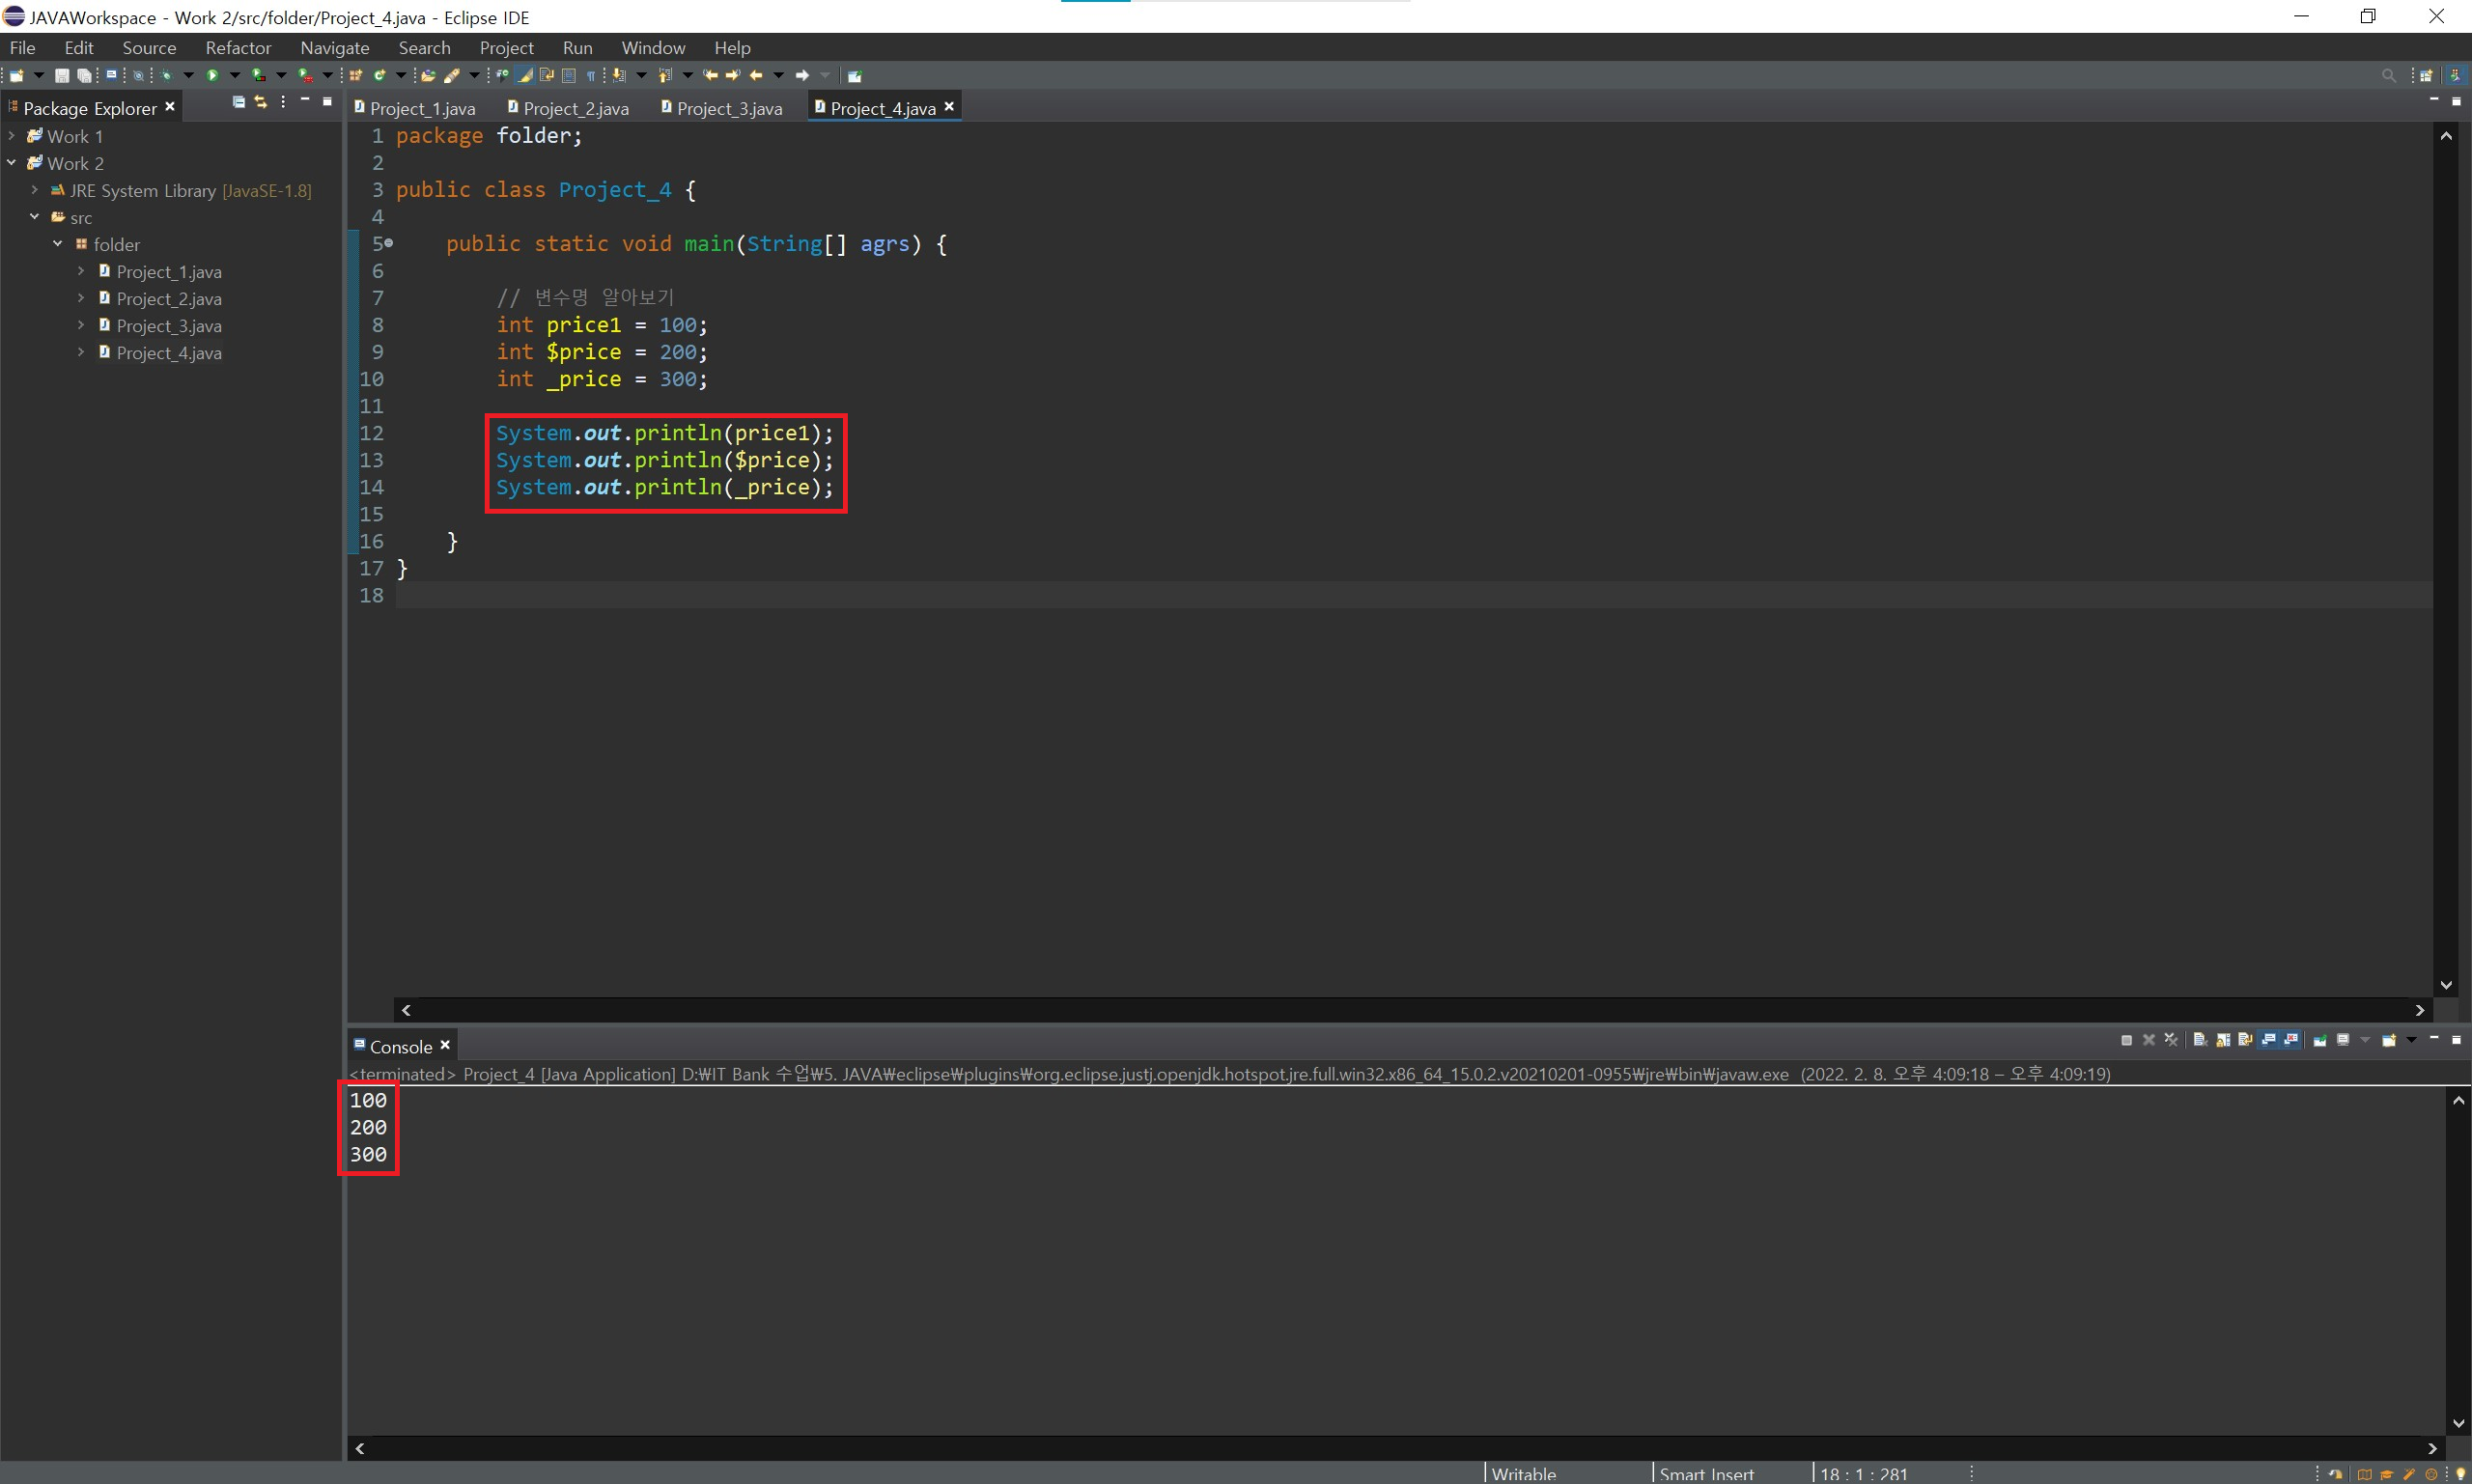Screen dimensions: 2472x1484
Task: Click the Search magnifier icon at top right
Action: pos(2388,75)
